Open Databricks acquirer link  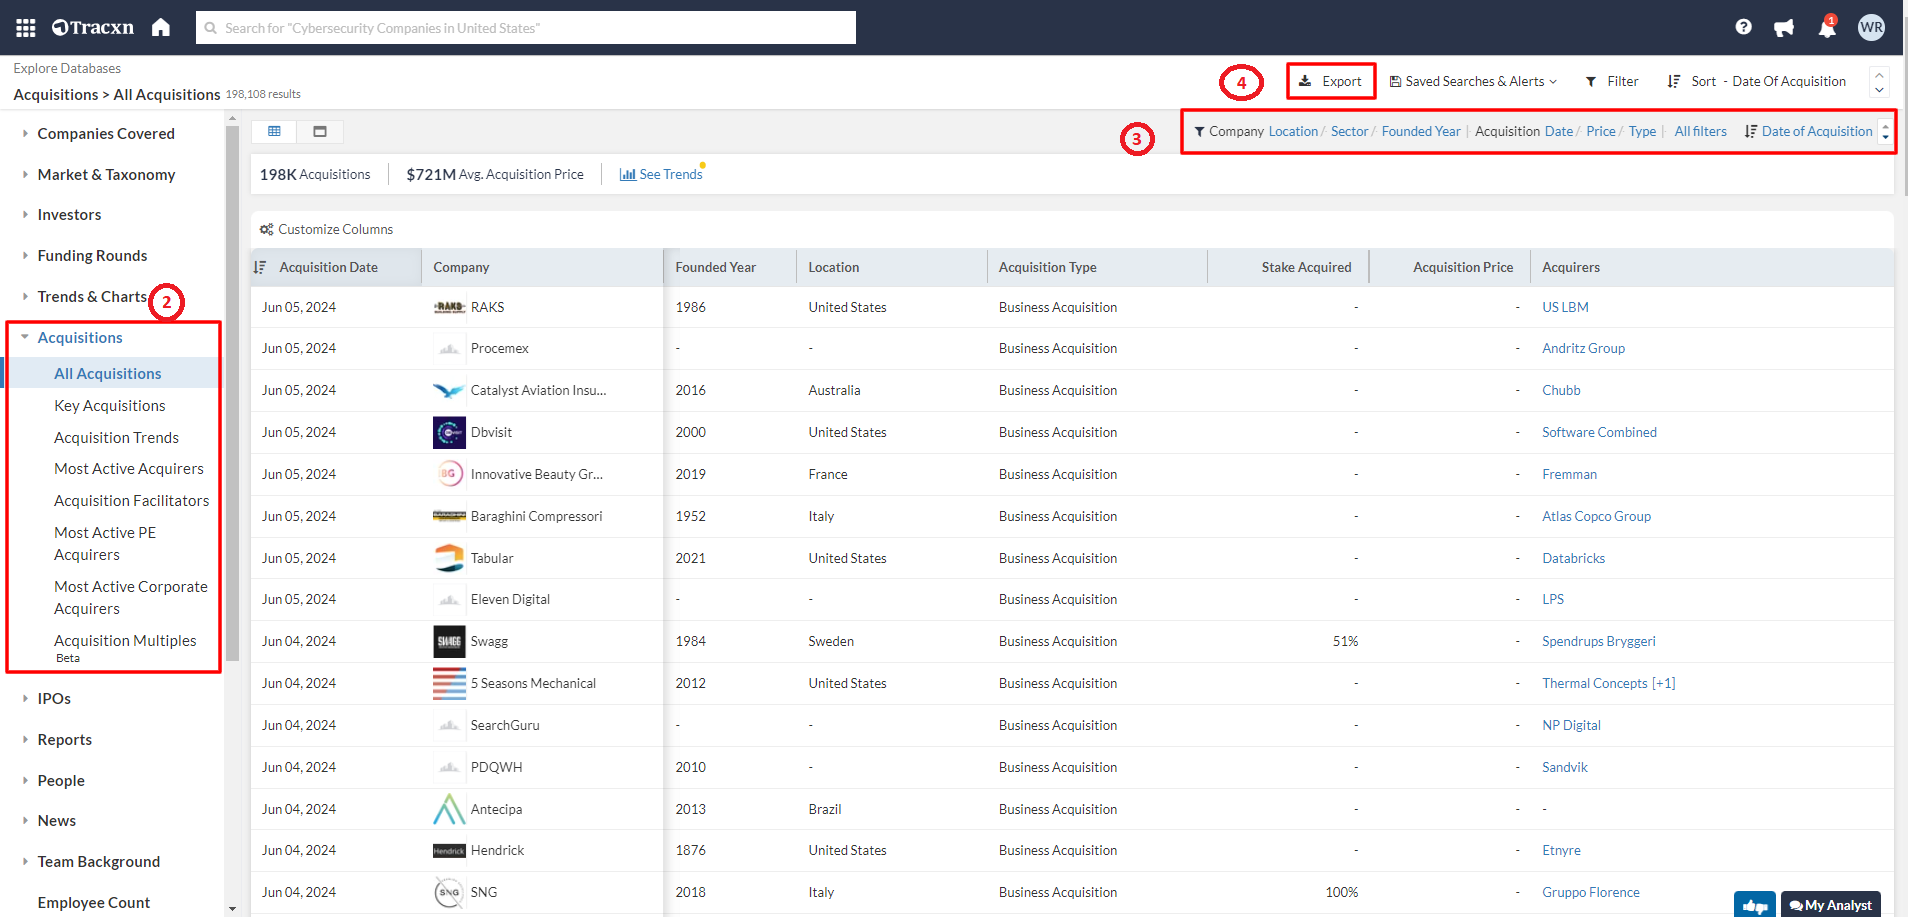coord(1573,558)
